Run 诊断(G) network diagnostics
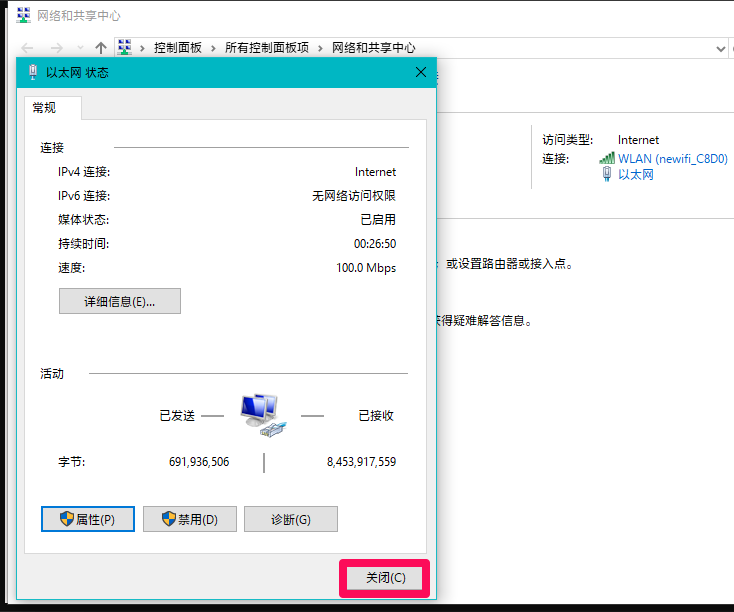The width and height of the screenshot is (734, 612). [290, 519]
